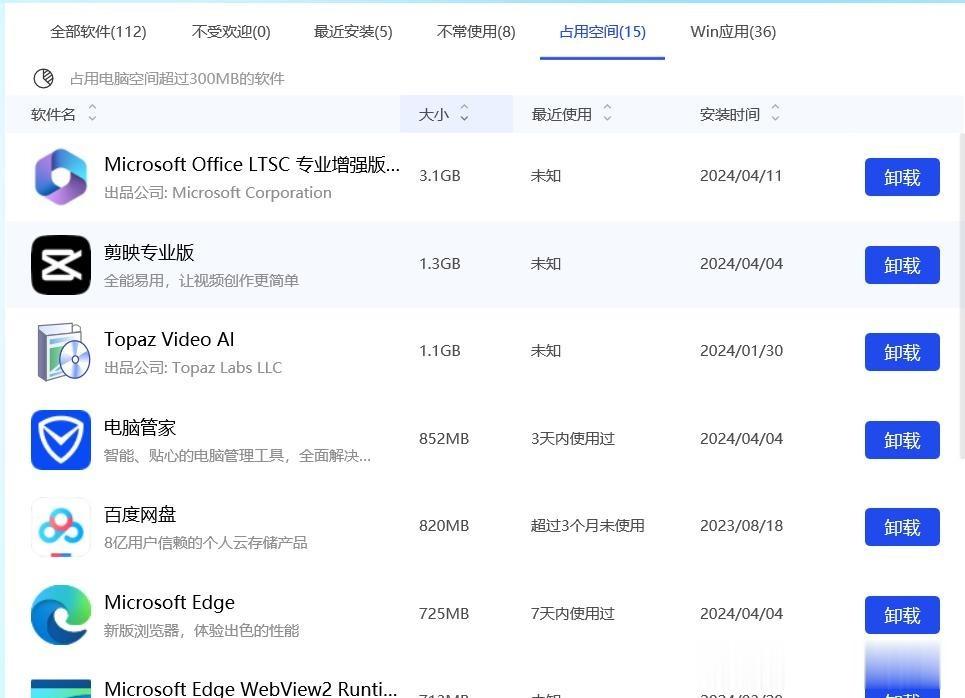
Task: Select the 占用空间(15) tab
Action: click(603, 31)
